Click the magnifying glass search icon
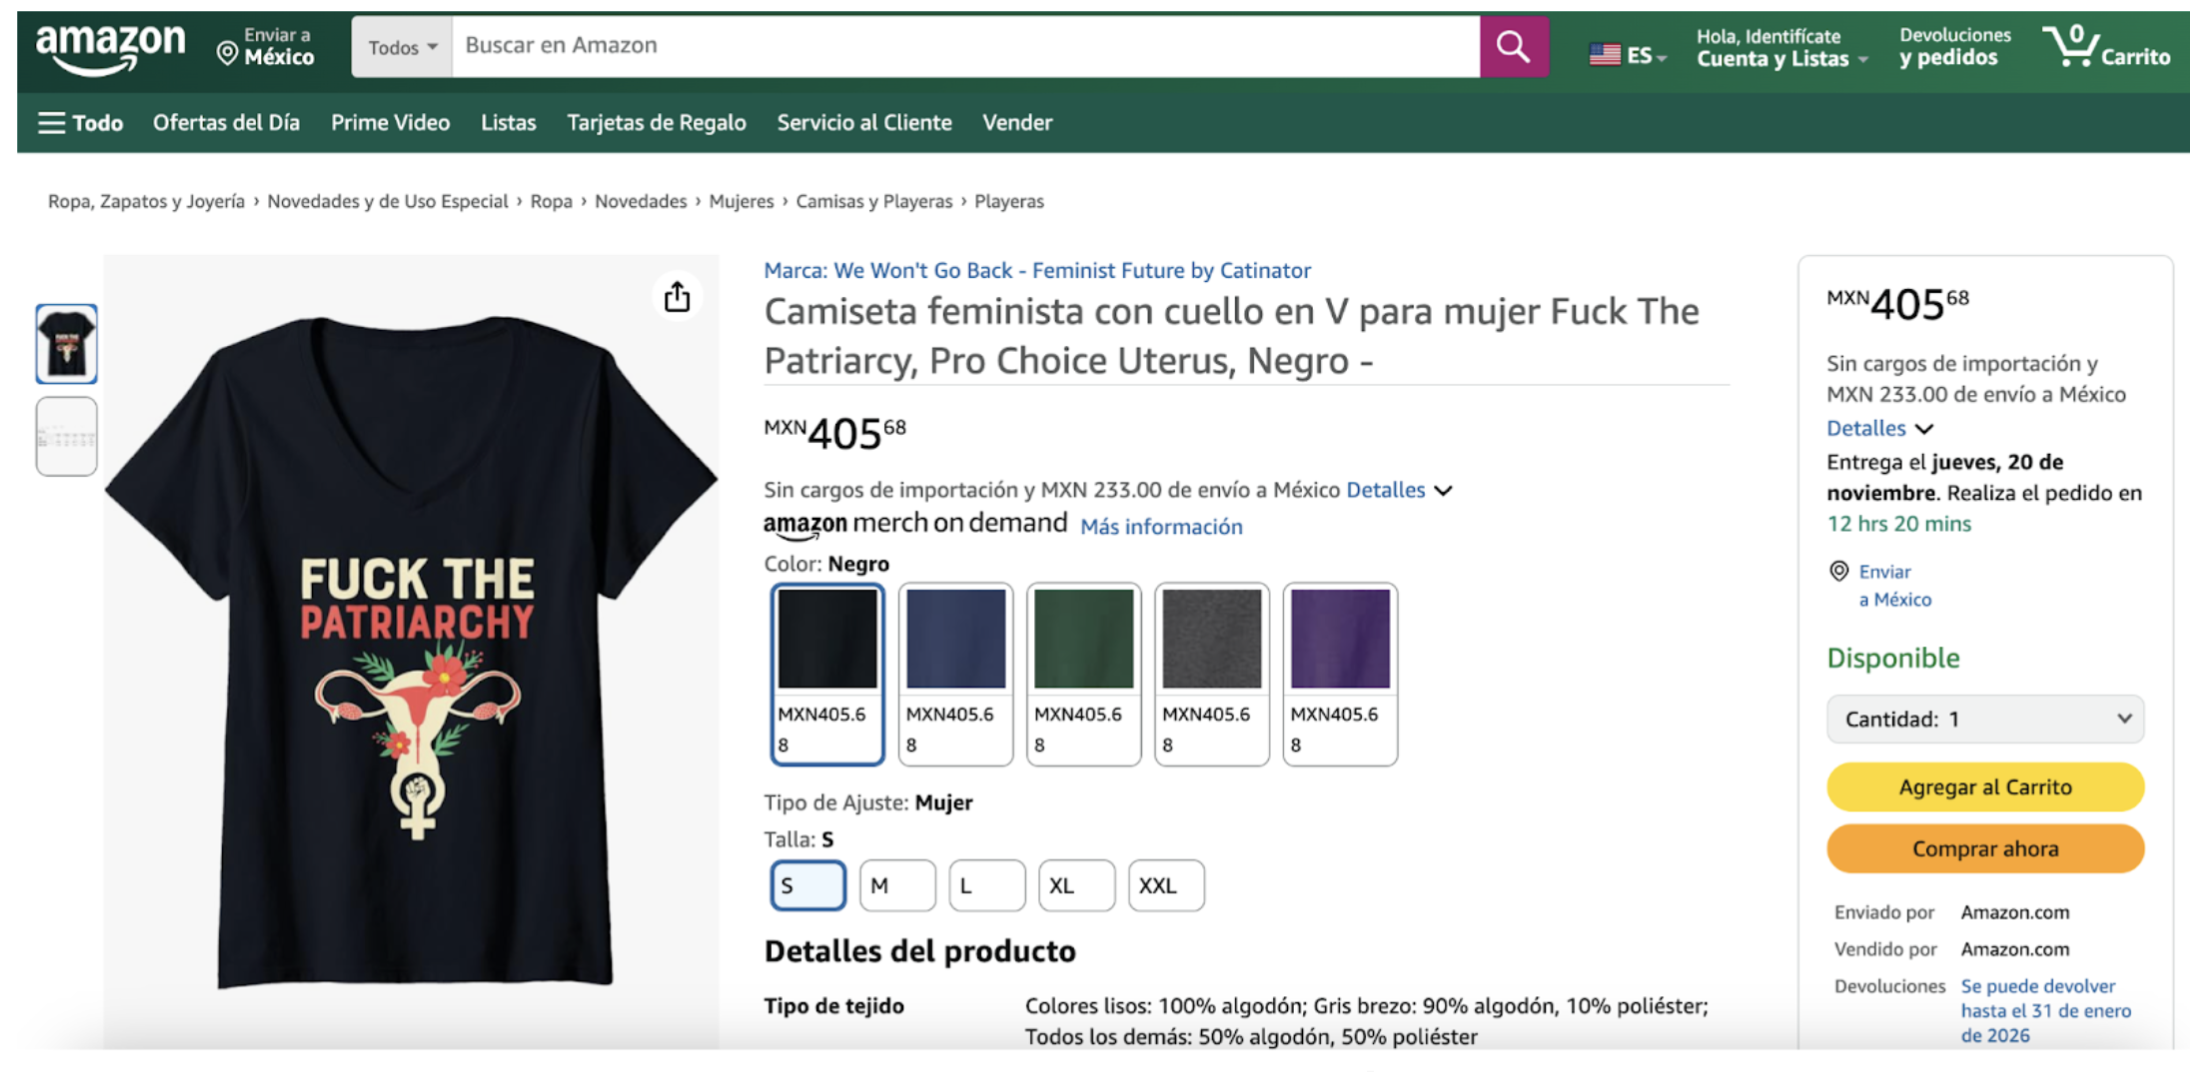The width and height of the screenshot is (2190, 1072). click(x=1513, y=47)
